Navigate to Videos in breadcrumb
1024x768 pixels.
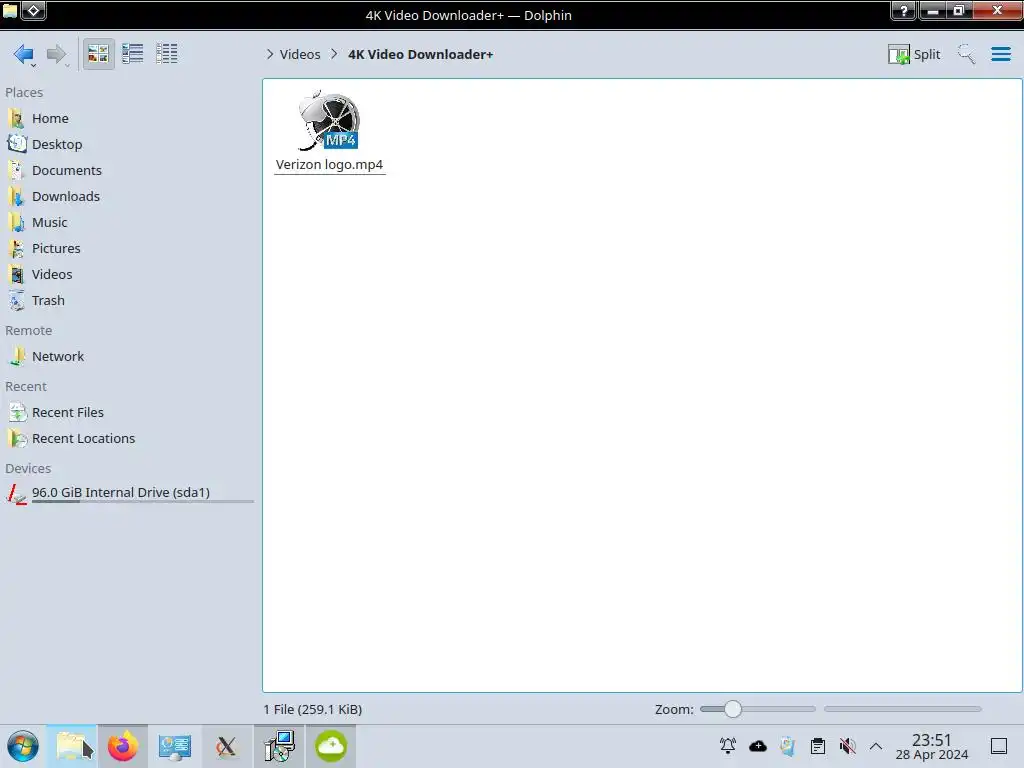pyautogui.click(x=300, y=54)
